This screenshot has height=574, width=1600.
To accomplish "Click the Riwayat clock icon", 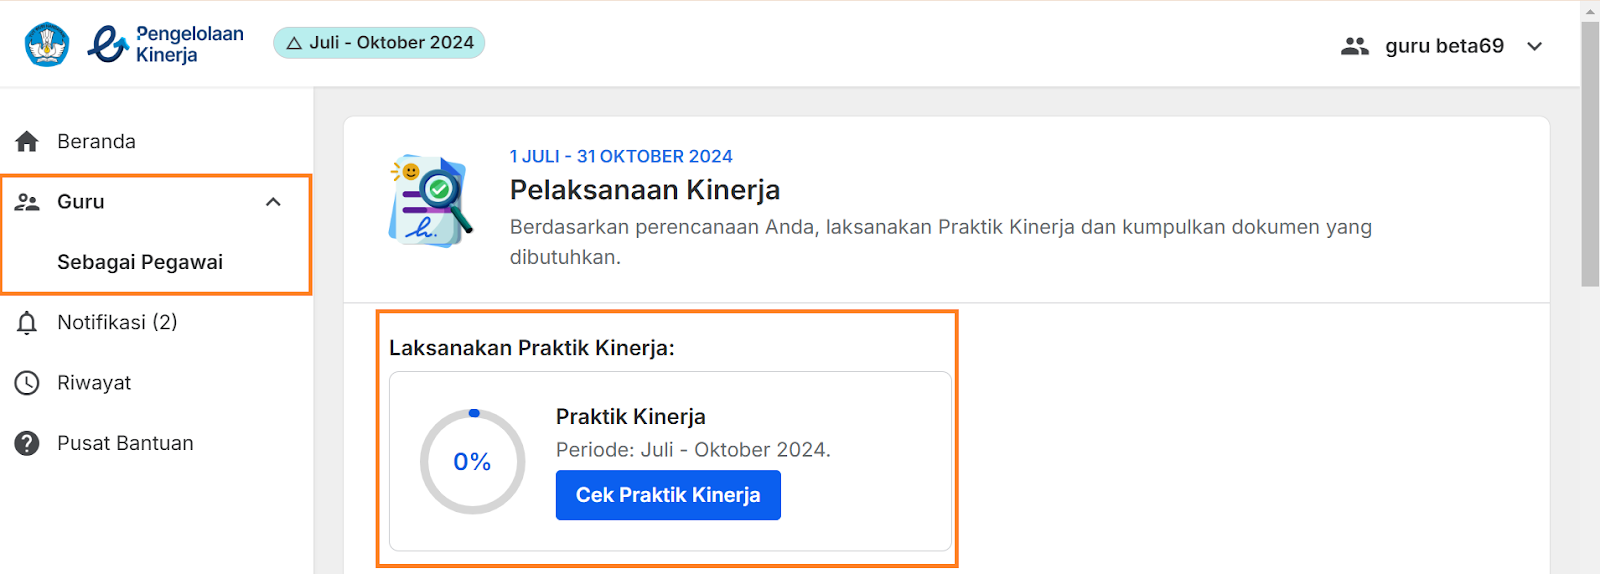I will coord(27,383).
